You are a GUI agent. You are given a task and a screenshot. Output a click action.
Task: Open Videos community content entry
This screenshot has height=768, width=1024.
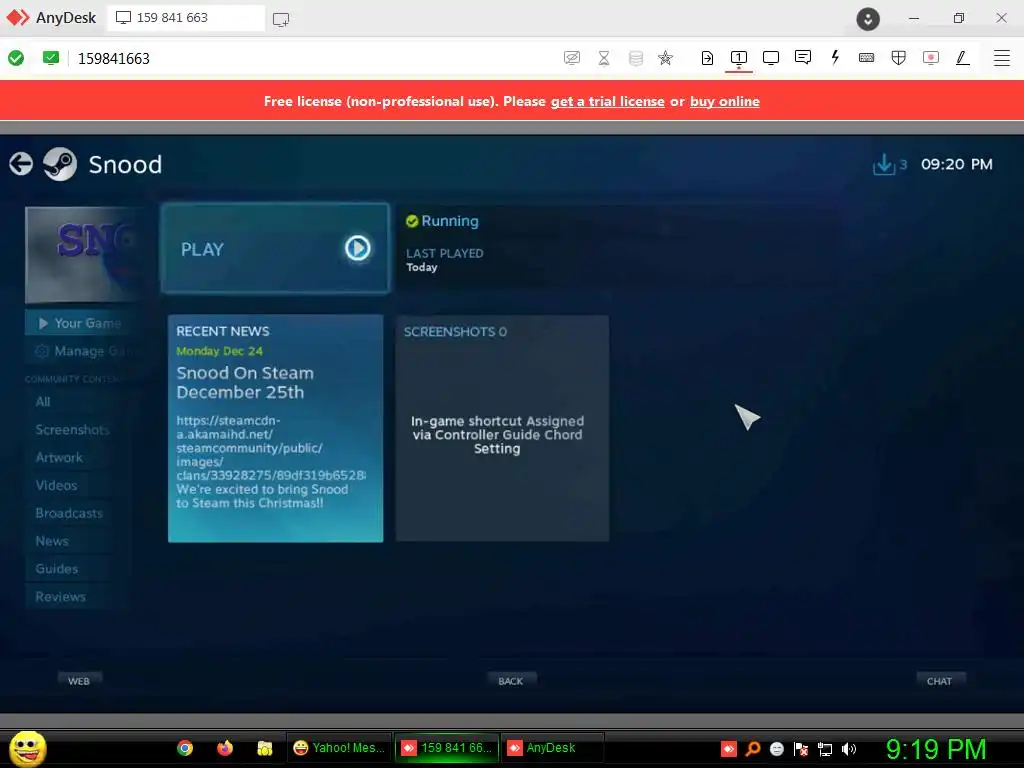[57, 485]
